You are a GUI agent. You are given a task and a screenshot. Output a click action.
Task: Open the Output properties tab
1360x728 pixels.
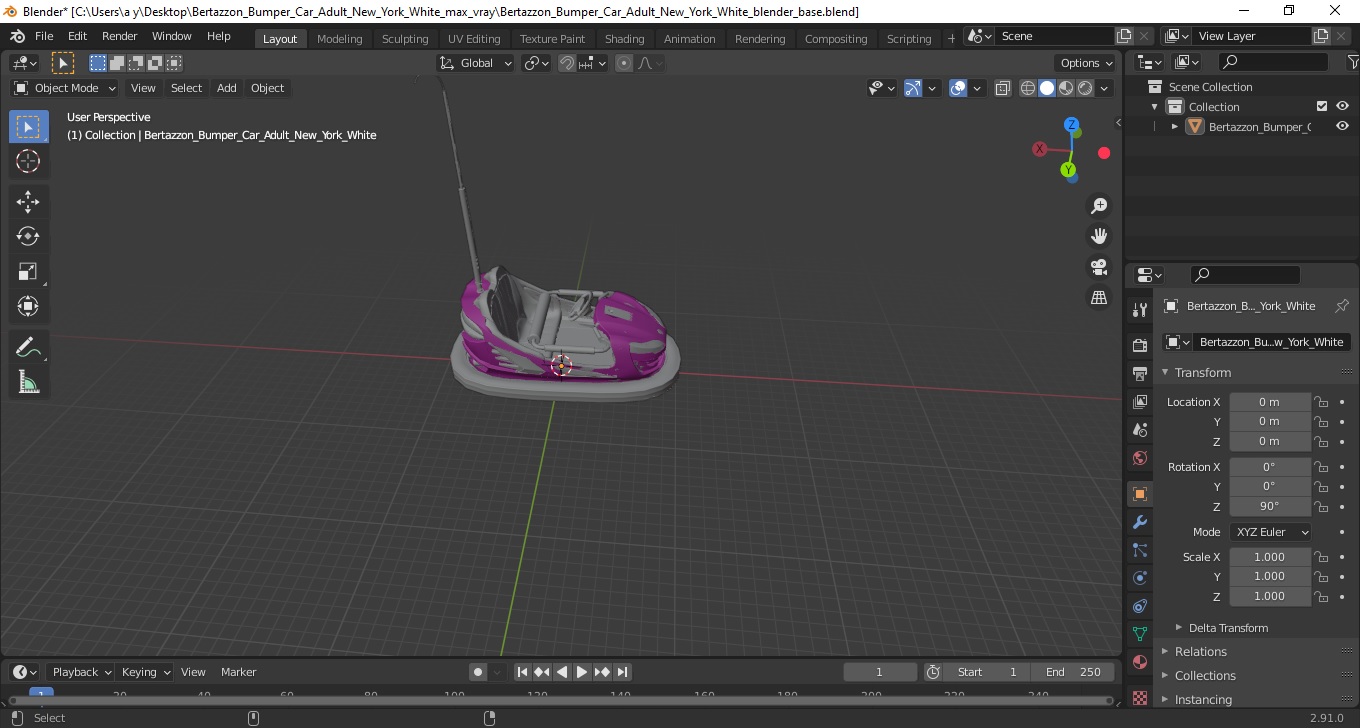[x=1140, y=374]
